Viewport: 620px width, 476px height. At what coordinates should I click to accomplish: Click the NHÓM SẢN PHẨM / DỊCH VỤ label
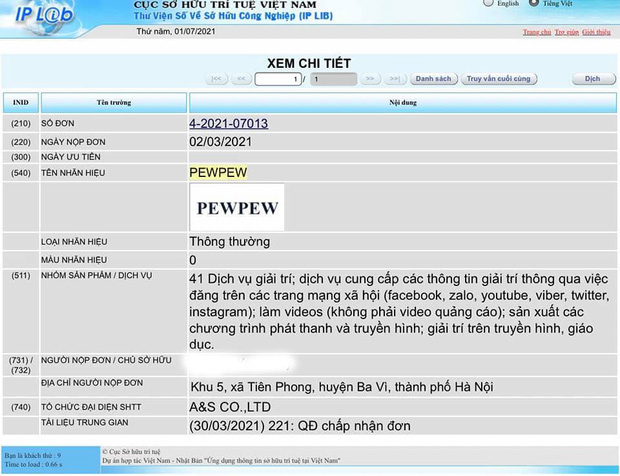pyautogui.click(x=96, y=276)
